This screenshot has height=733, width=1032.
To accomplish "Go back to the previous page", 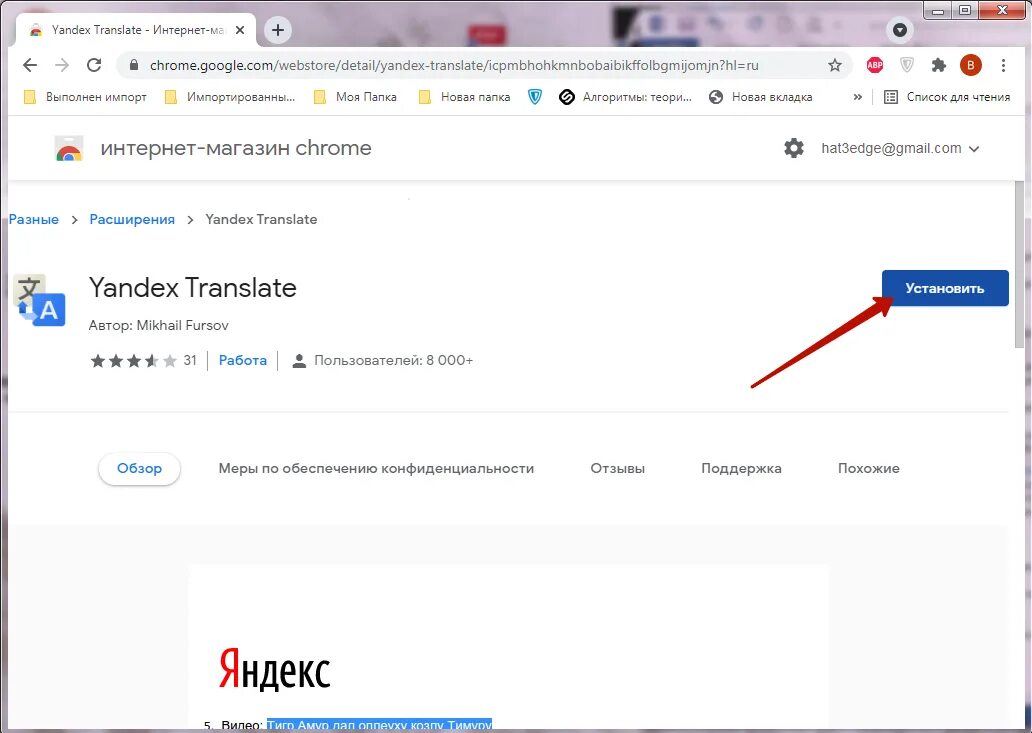I will pos(30,65).
